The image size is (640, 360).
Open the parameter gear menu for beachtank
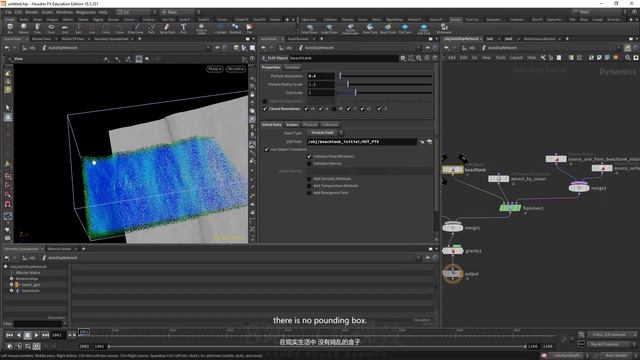(x=403, y=58)
